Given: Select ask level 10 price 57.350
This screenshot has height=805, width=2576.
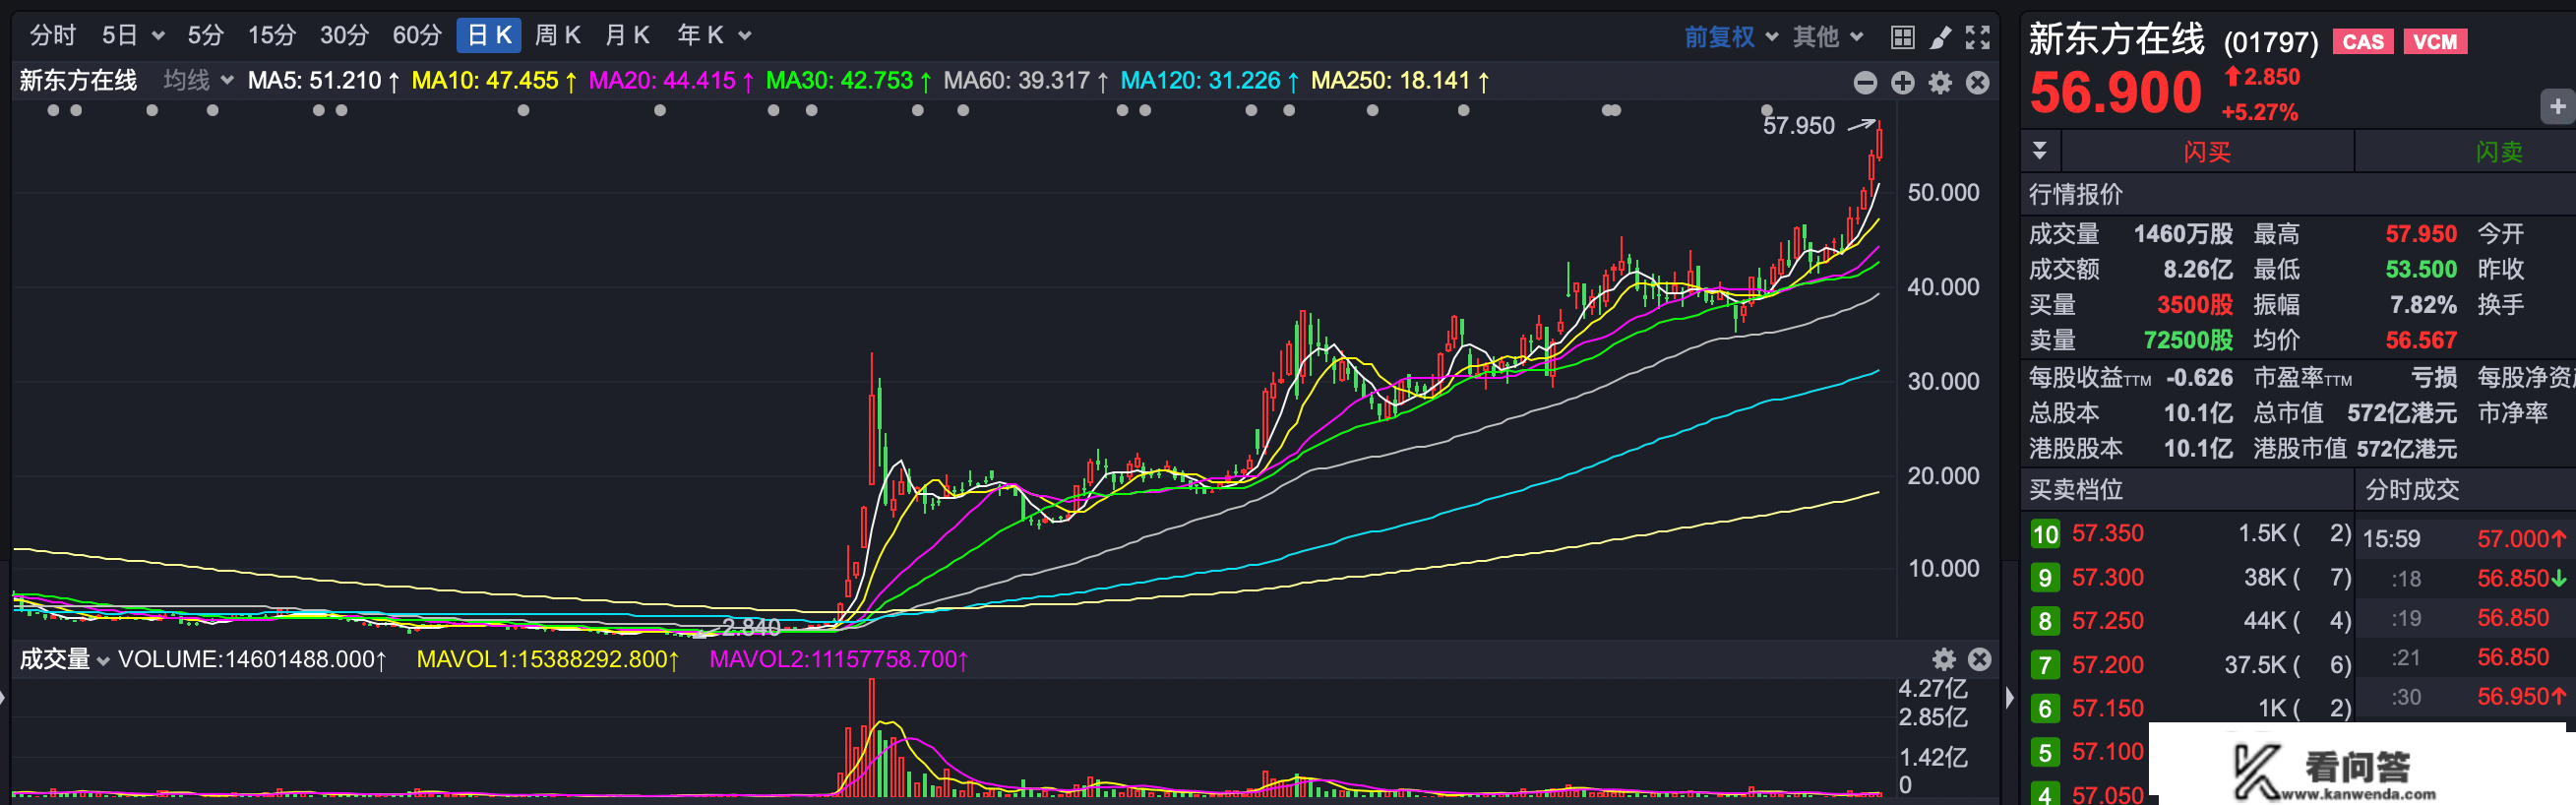Looking at the screenshot, I should pos(2107,533).
